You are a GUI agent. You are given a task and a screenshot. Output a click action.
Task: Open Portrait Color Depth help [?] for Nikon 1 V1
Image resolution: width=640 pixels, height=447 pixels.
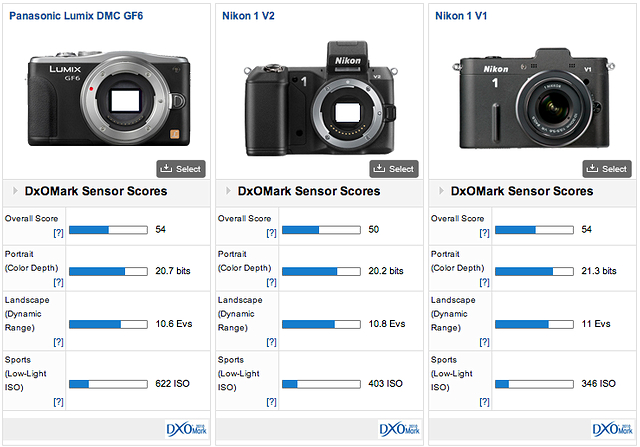click(484, 282)
